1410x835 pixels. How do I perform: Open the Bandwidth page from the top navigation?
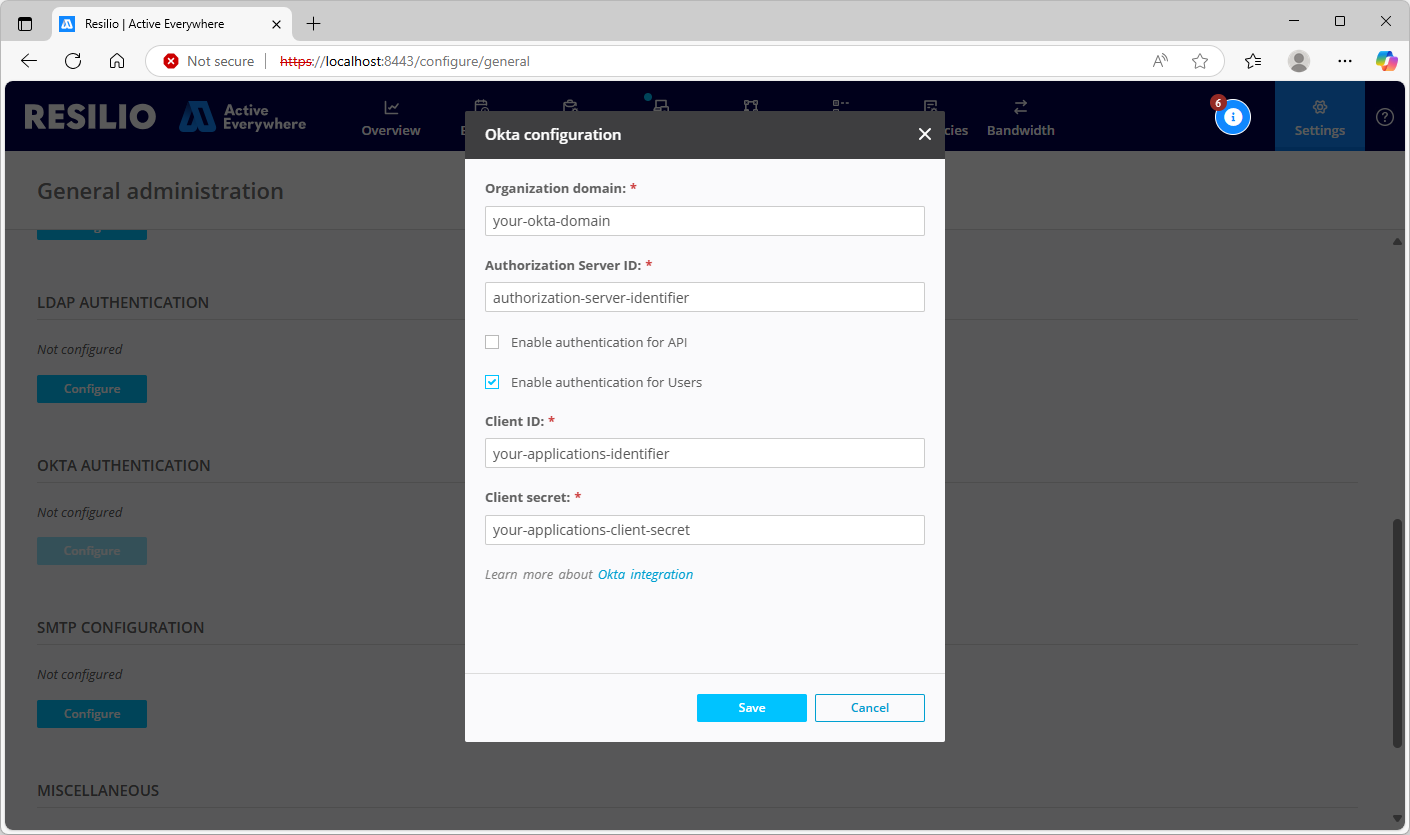(x=1020, y=116)
